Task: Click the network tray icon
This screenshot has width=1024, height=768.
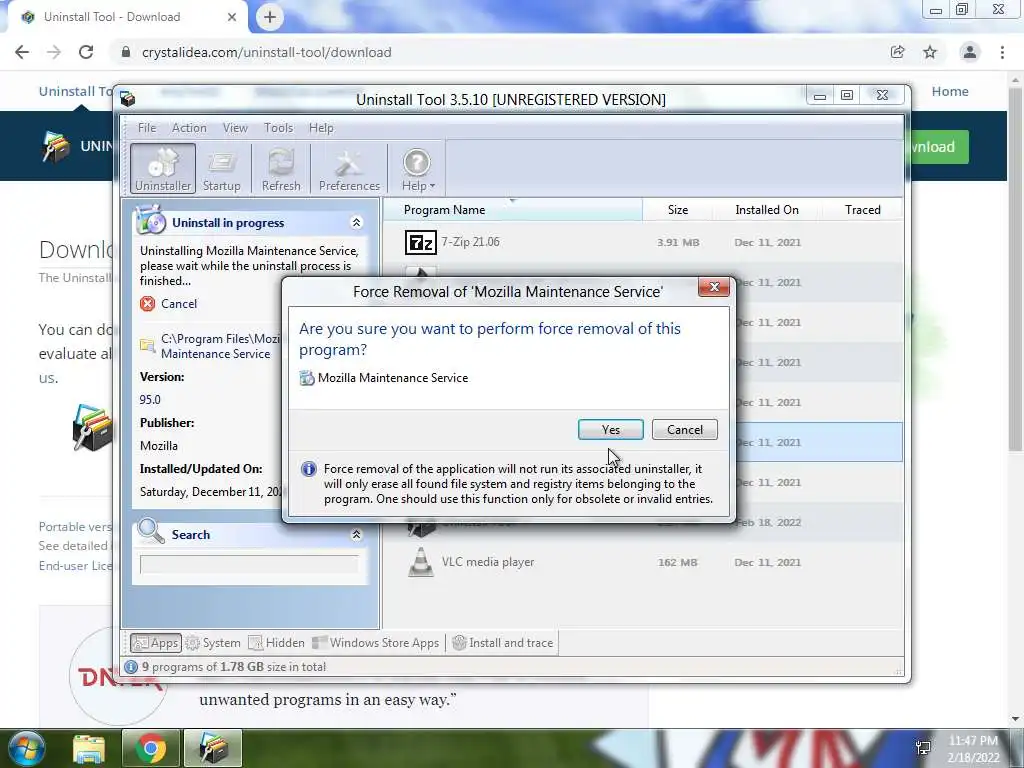Action: pos(923,748)
